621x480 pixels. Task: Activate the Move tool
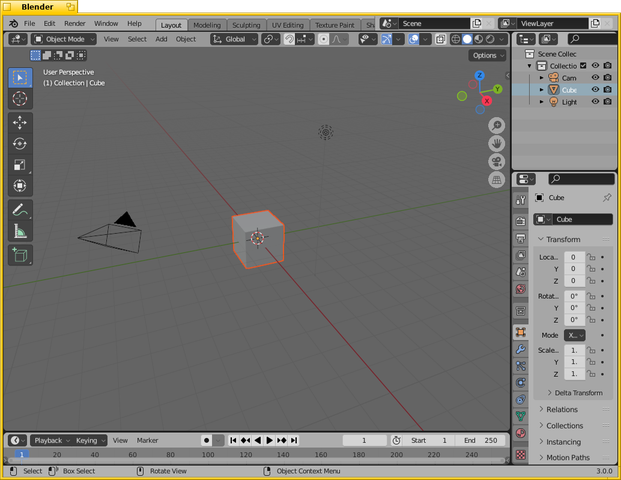tap(20, 122)
